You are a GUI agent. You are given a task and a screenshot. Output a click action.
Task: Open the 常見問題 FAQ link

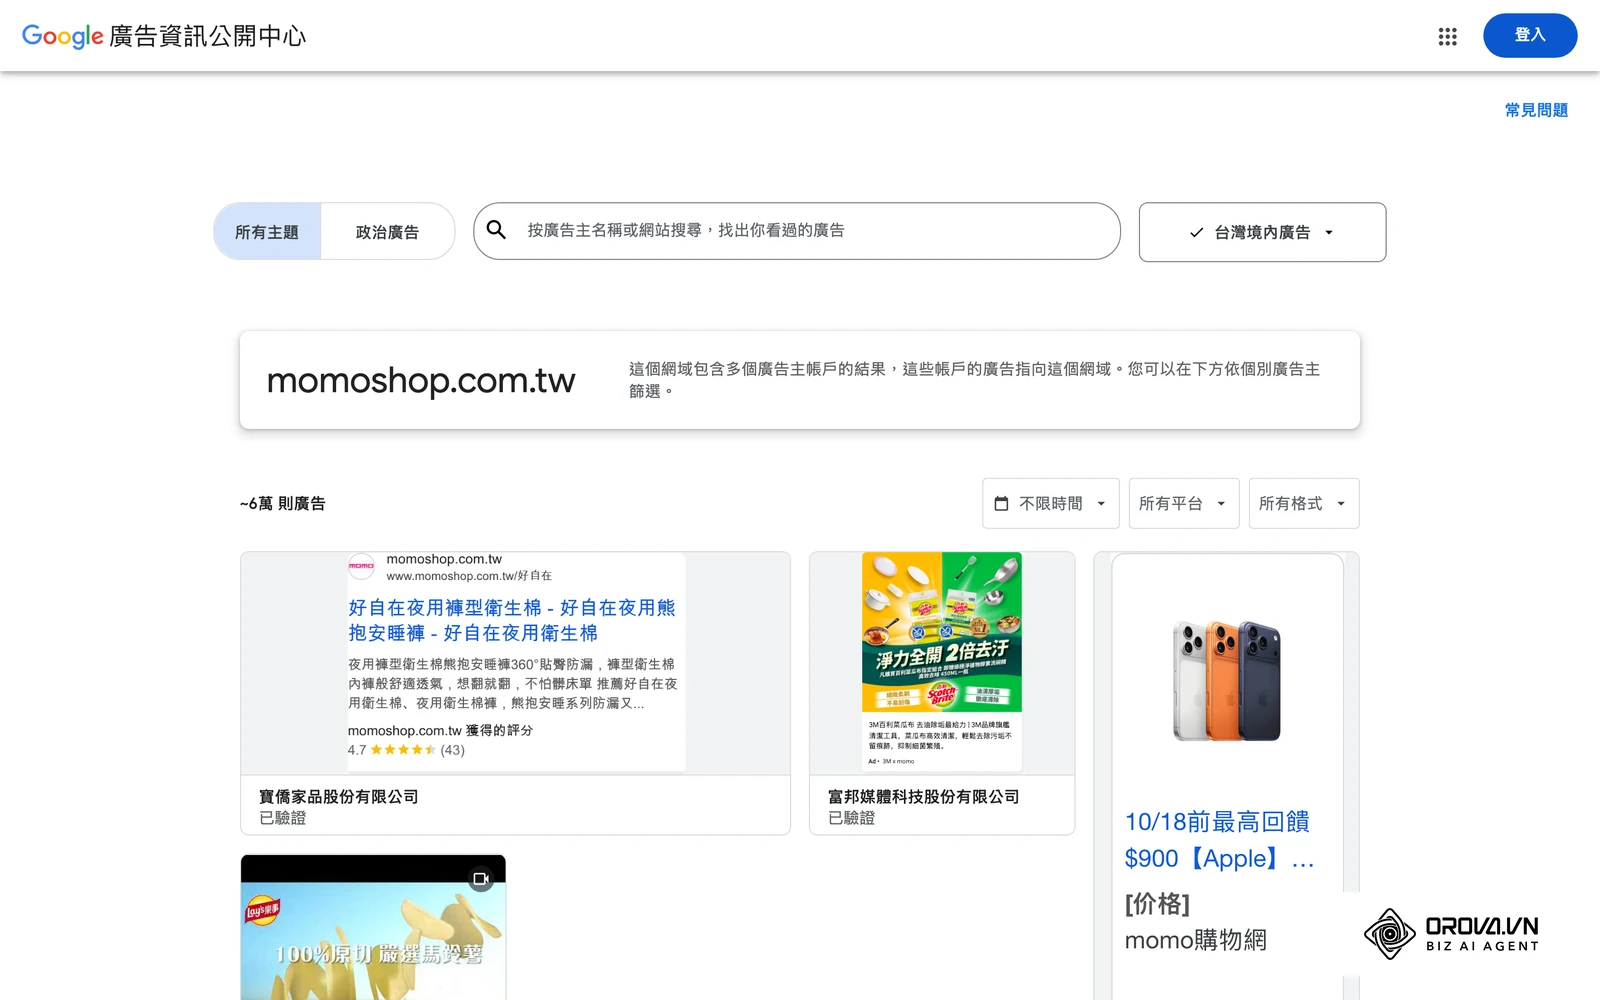(1536, 110)
